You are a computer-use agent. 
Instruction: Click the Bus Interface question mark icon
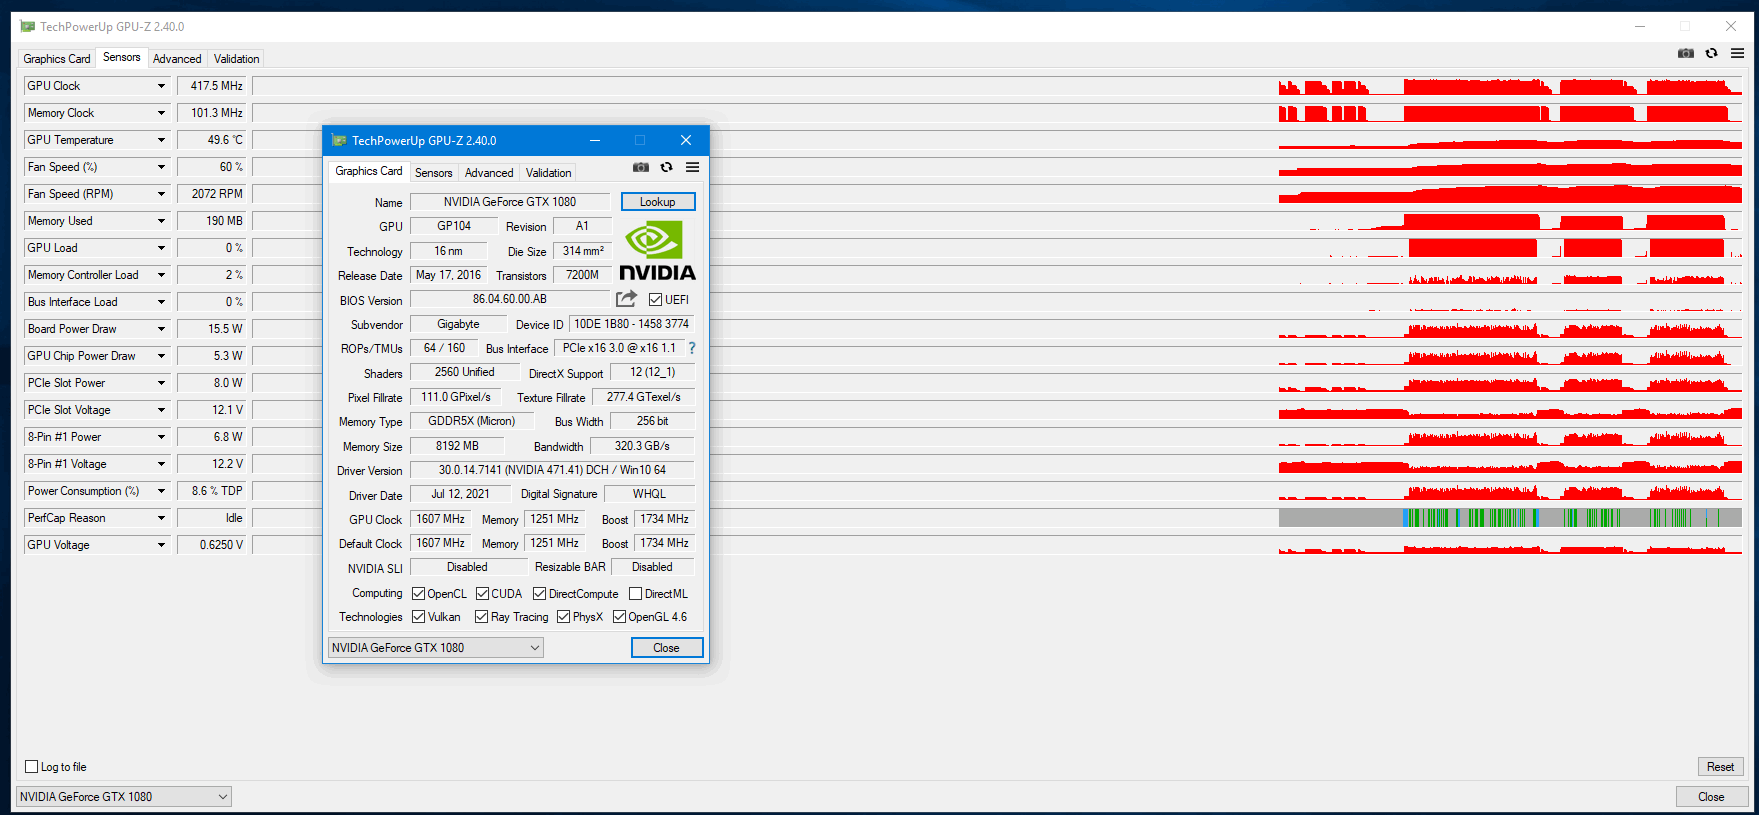[691, 348]
